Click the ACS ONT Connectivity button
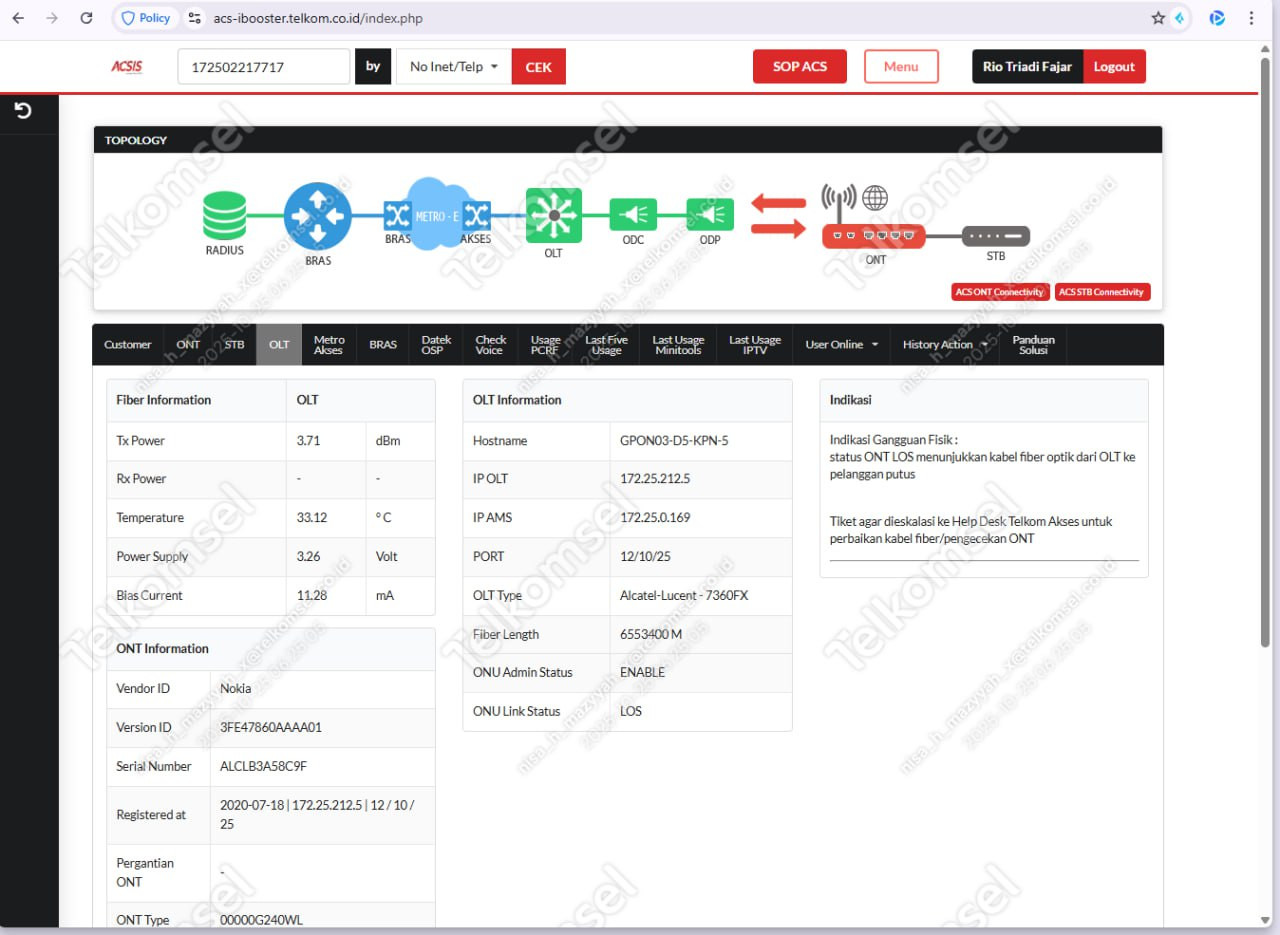The width and height of the screenshot is (1280, 935). click(999, 292)
